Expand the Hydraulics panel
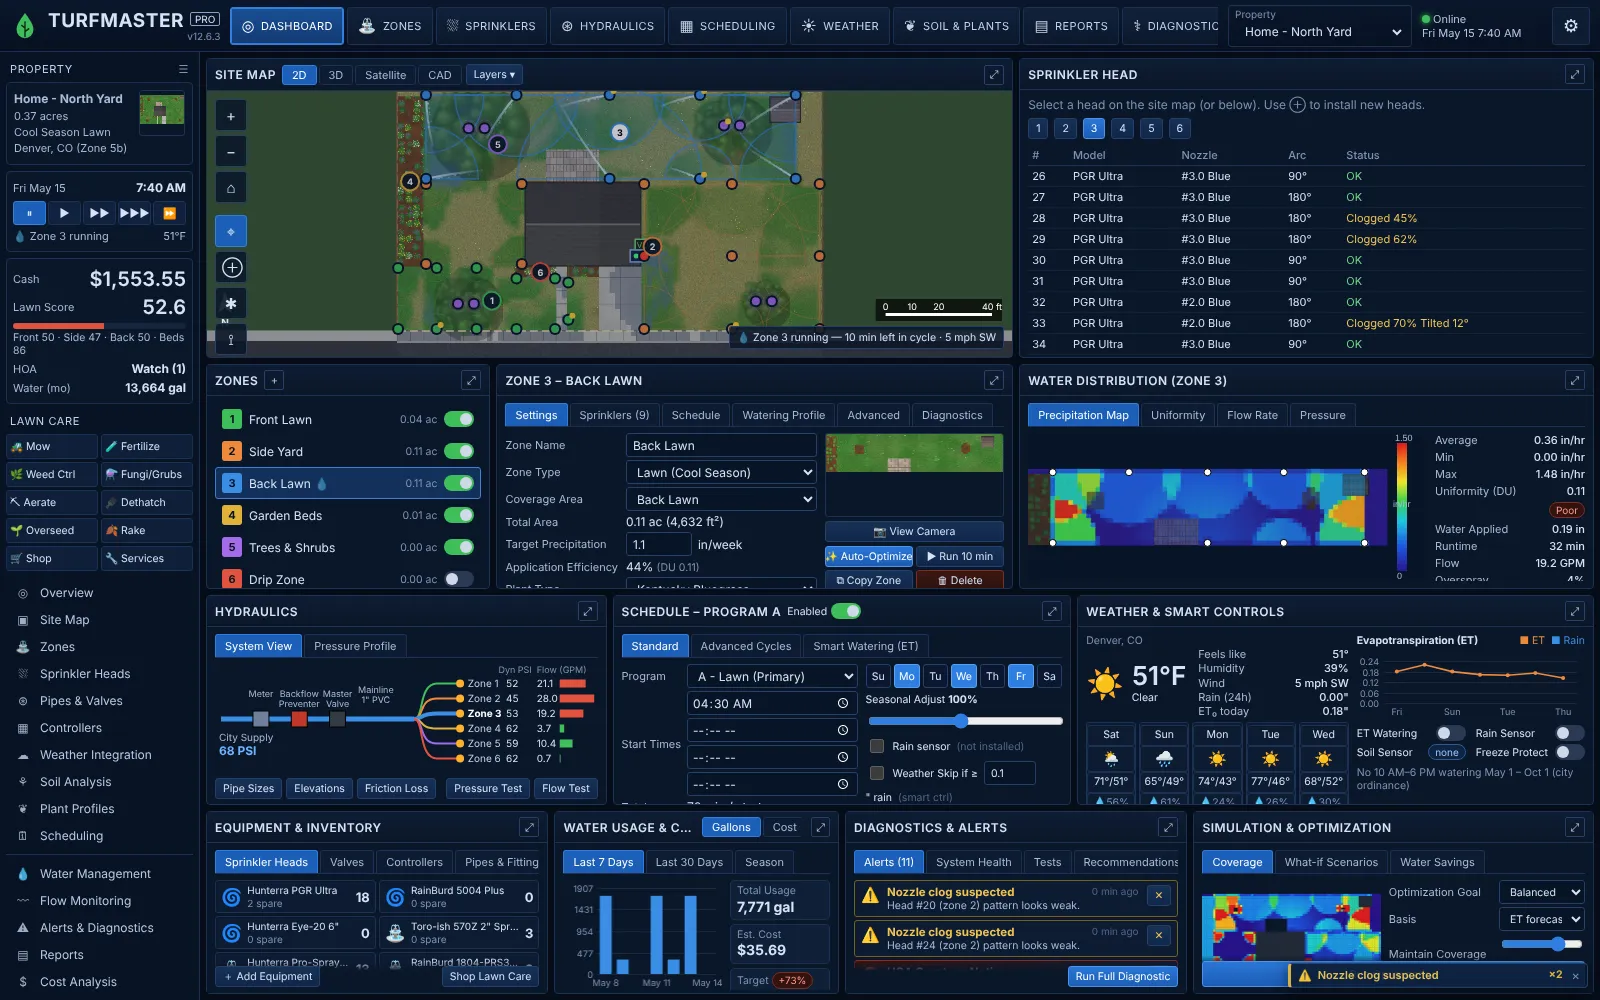 [x=588, y=611]
